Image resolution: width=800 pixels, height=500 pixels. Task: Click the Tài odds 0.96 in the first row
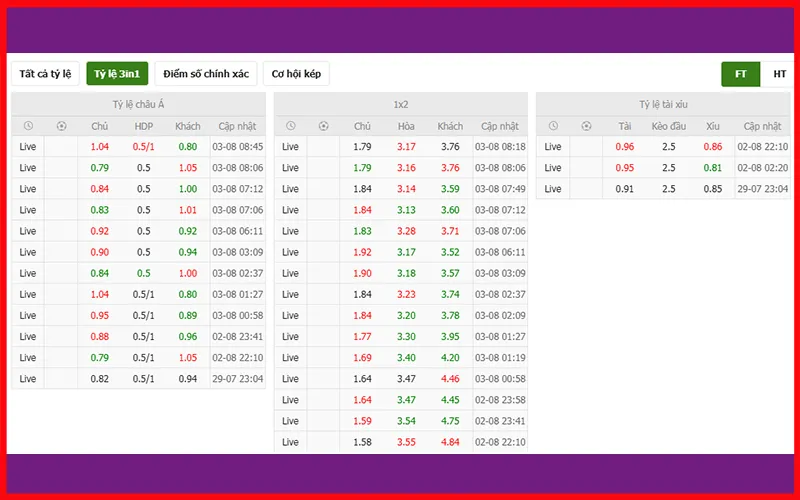tap(625, 147)
